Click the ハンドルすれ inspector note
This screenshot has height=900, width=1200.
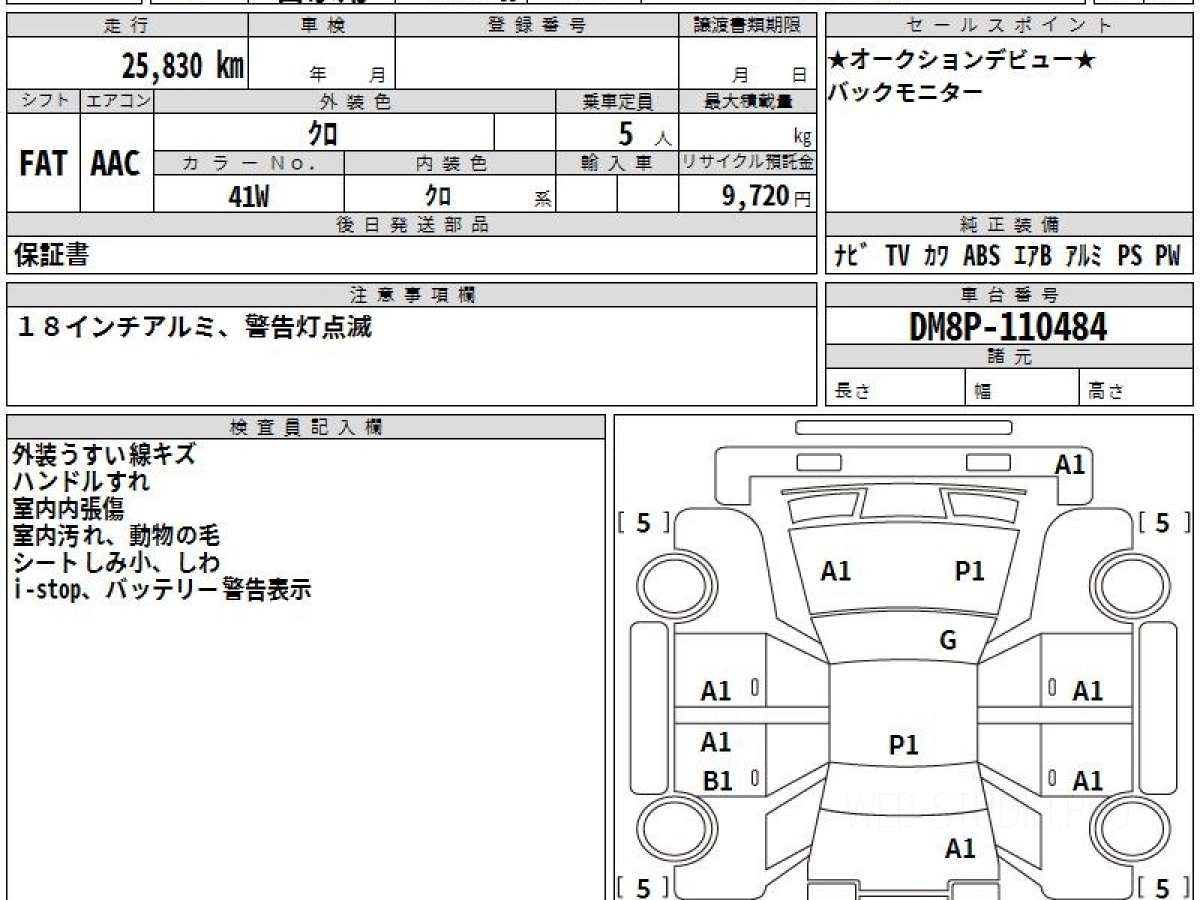pyautogui.click(x=81, y=481)
